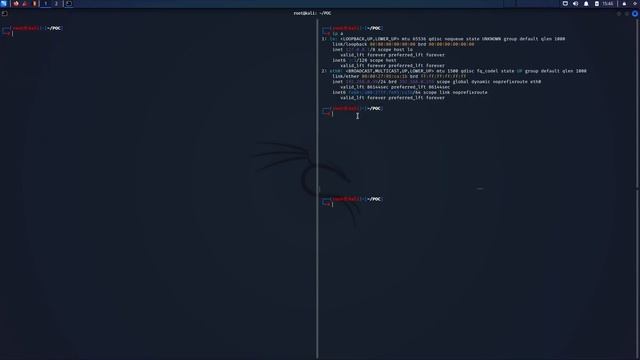Click the window title 'root@kali: ~/POC'

tap(312, 13)
